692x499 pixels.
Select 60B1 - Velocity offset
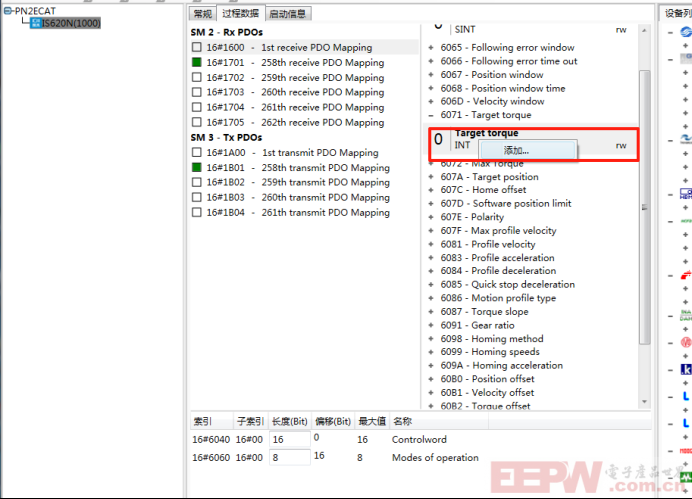point(487,393)
